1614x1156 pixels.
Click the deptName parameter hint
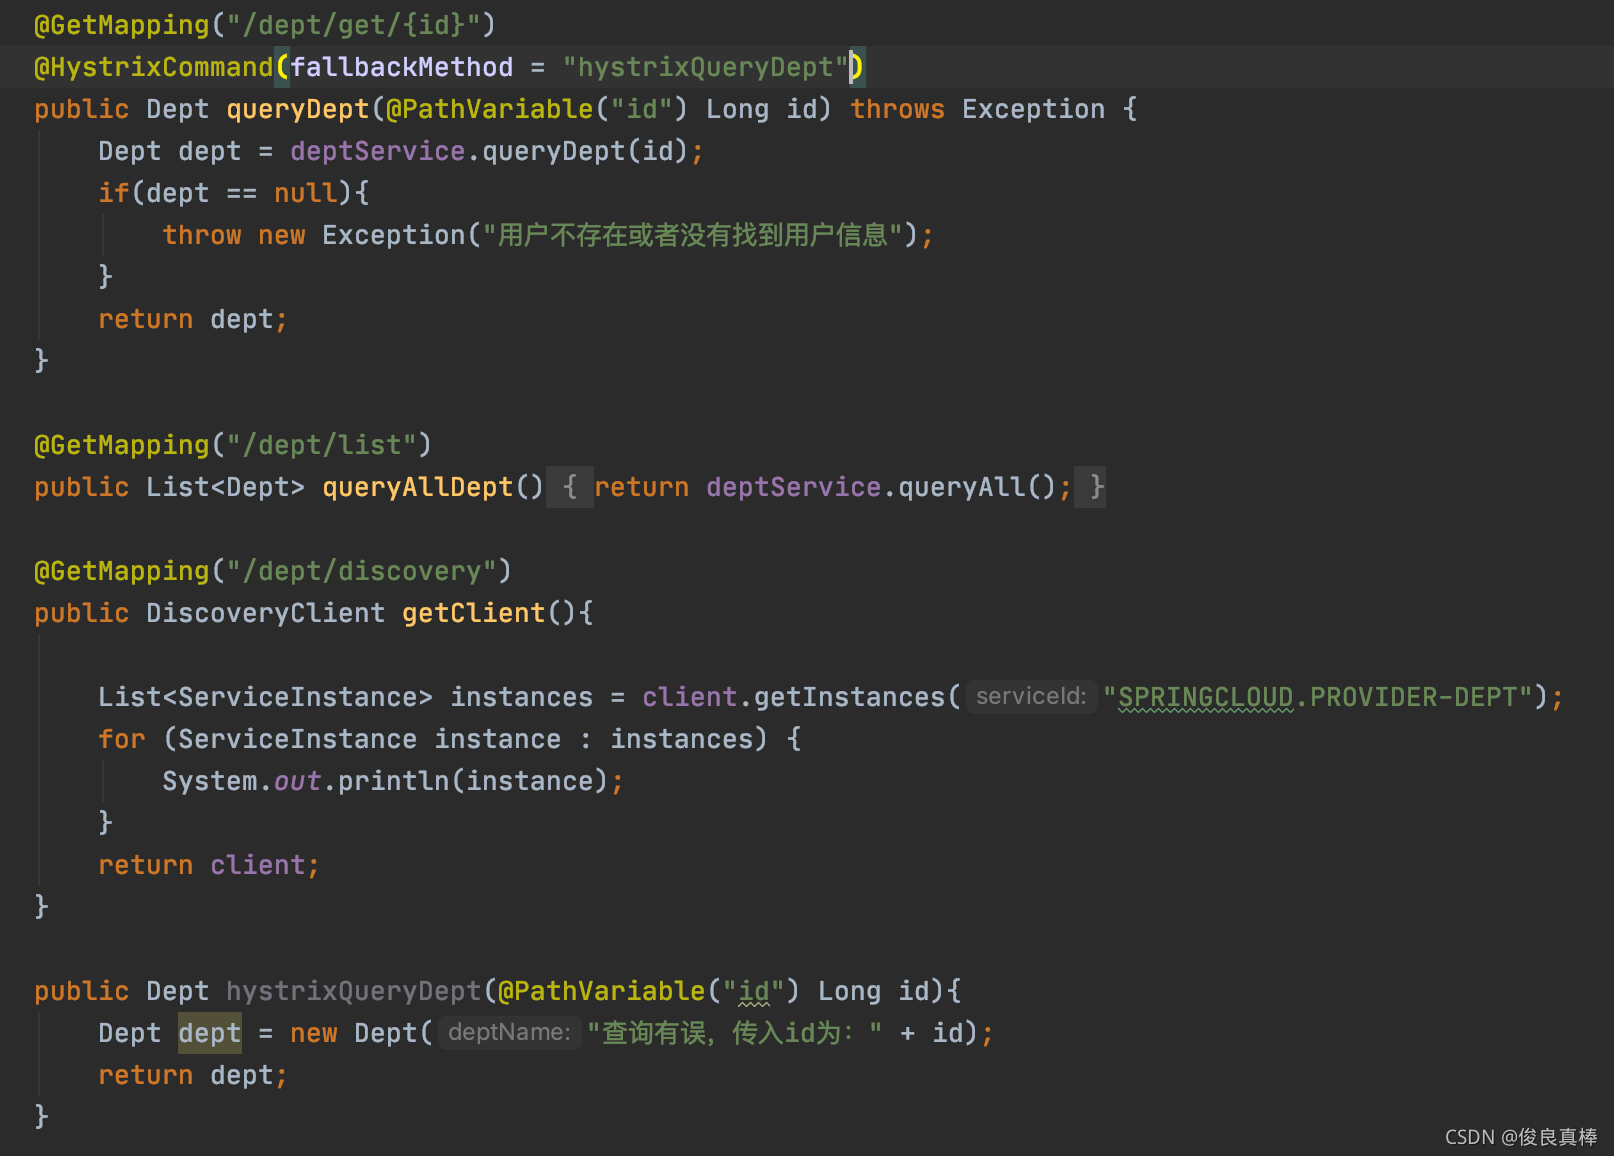point(509,1032)
